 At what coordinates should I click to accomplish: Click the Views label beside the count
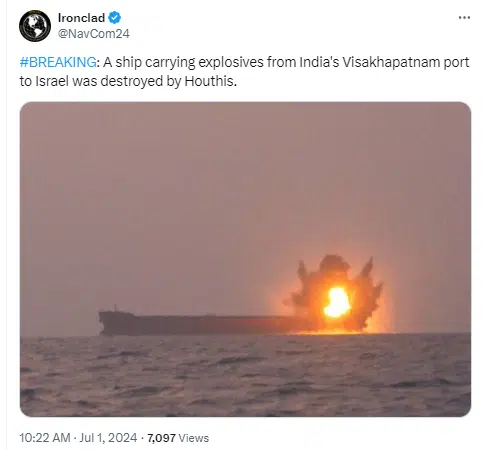tap(194, 438)
